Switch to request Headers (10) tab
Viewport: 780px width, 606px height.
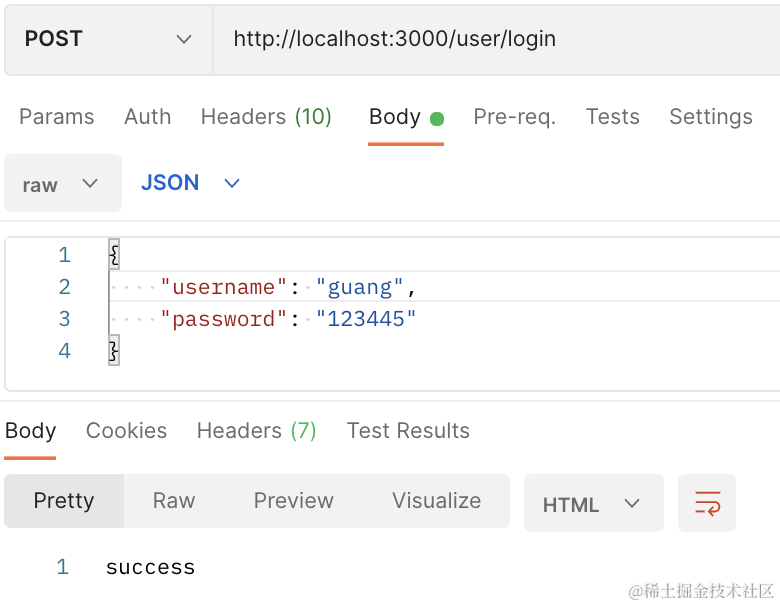pyautogui.click(x=266, y=117)
